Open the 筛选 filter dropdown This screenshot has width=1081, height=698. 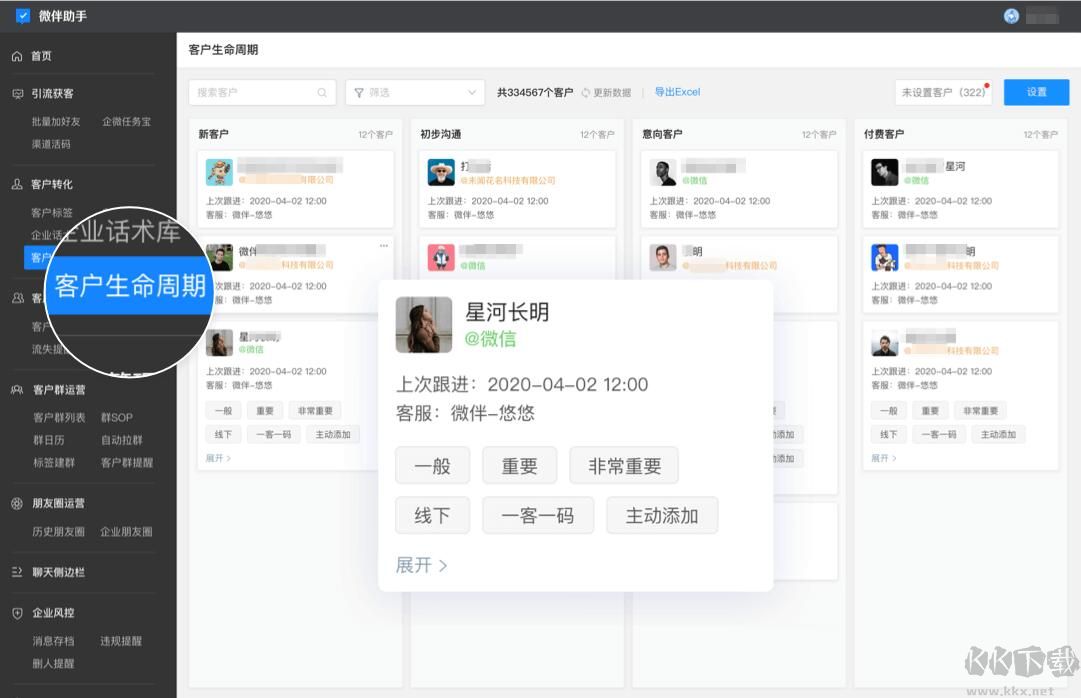click(x=415, y=92)
